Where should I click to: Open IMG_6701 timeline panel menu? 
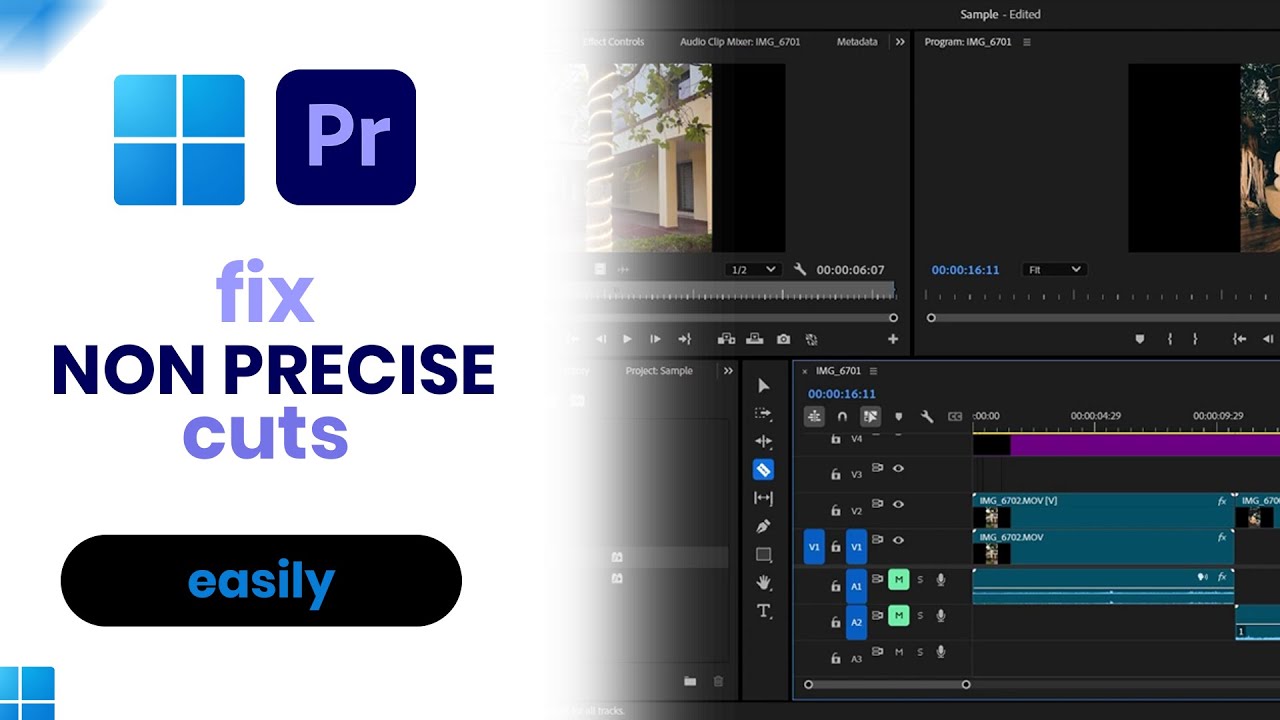coord(873,371)
